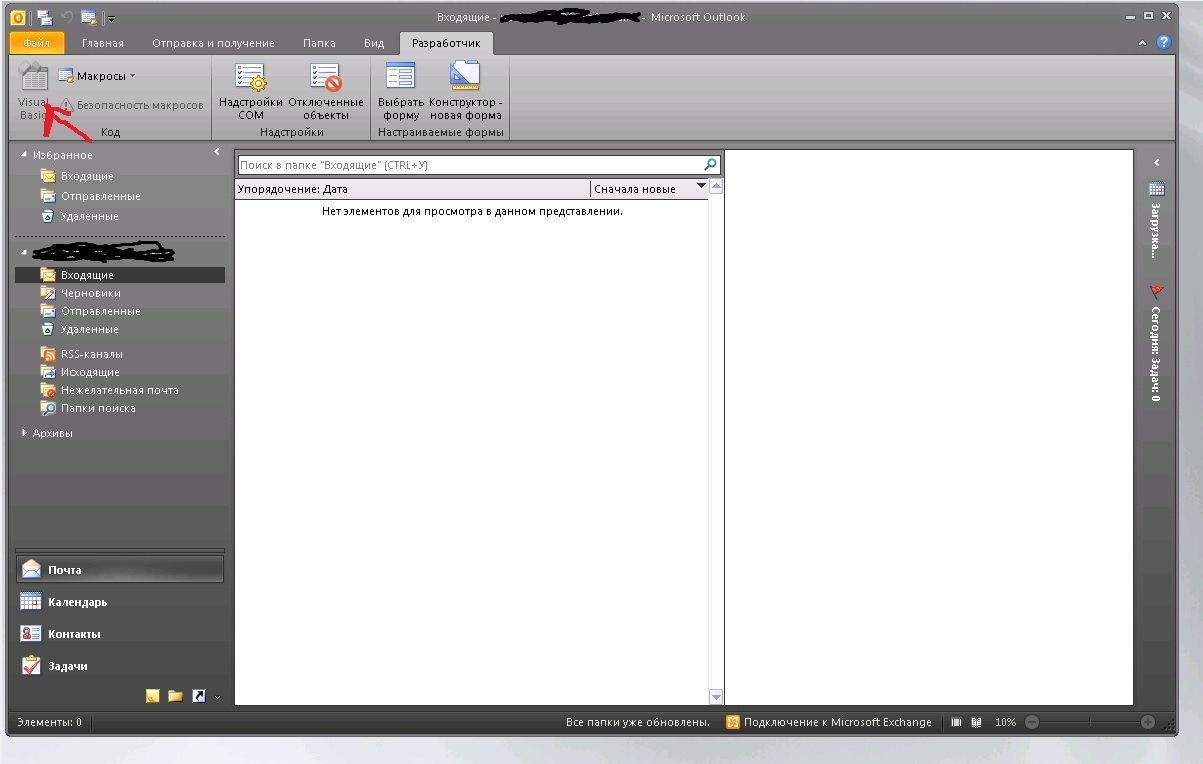Open the Файл tab
Screen dimensions: 1203x764
click(37, 44)
